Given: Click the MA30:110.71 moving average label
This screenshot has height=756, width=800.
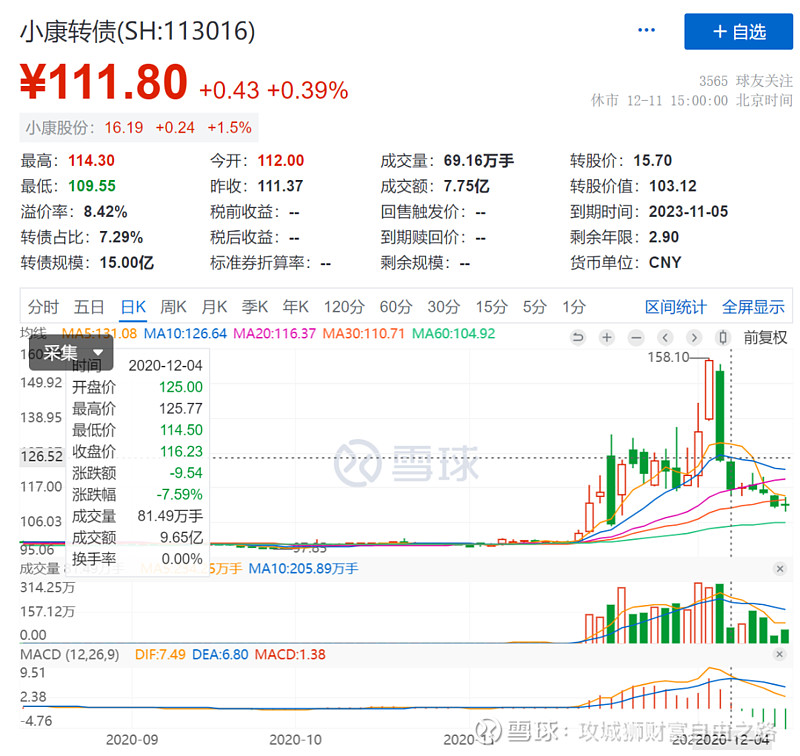Looking at the screenshot, I should (364, 334).
